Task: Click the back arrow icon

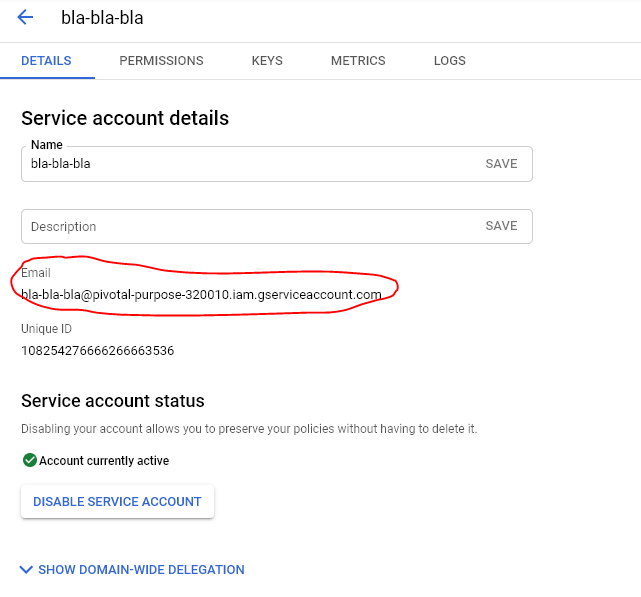Action: click(25, 18)
